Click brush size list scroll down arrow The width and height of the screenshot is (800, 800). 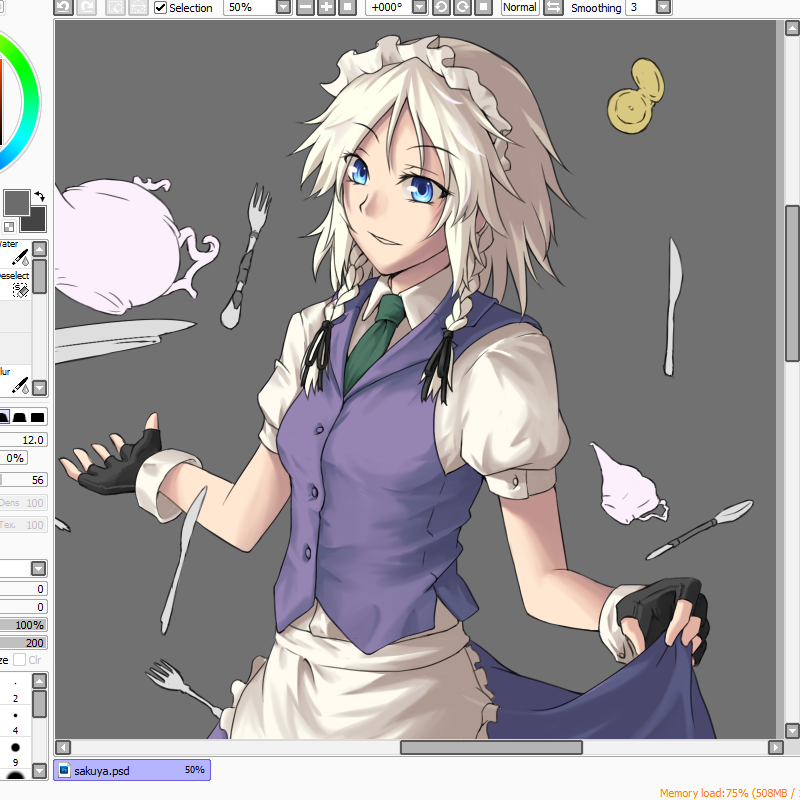point(39,770)
